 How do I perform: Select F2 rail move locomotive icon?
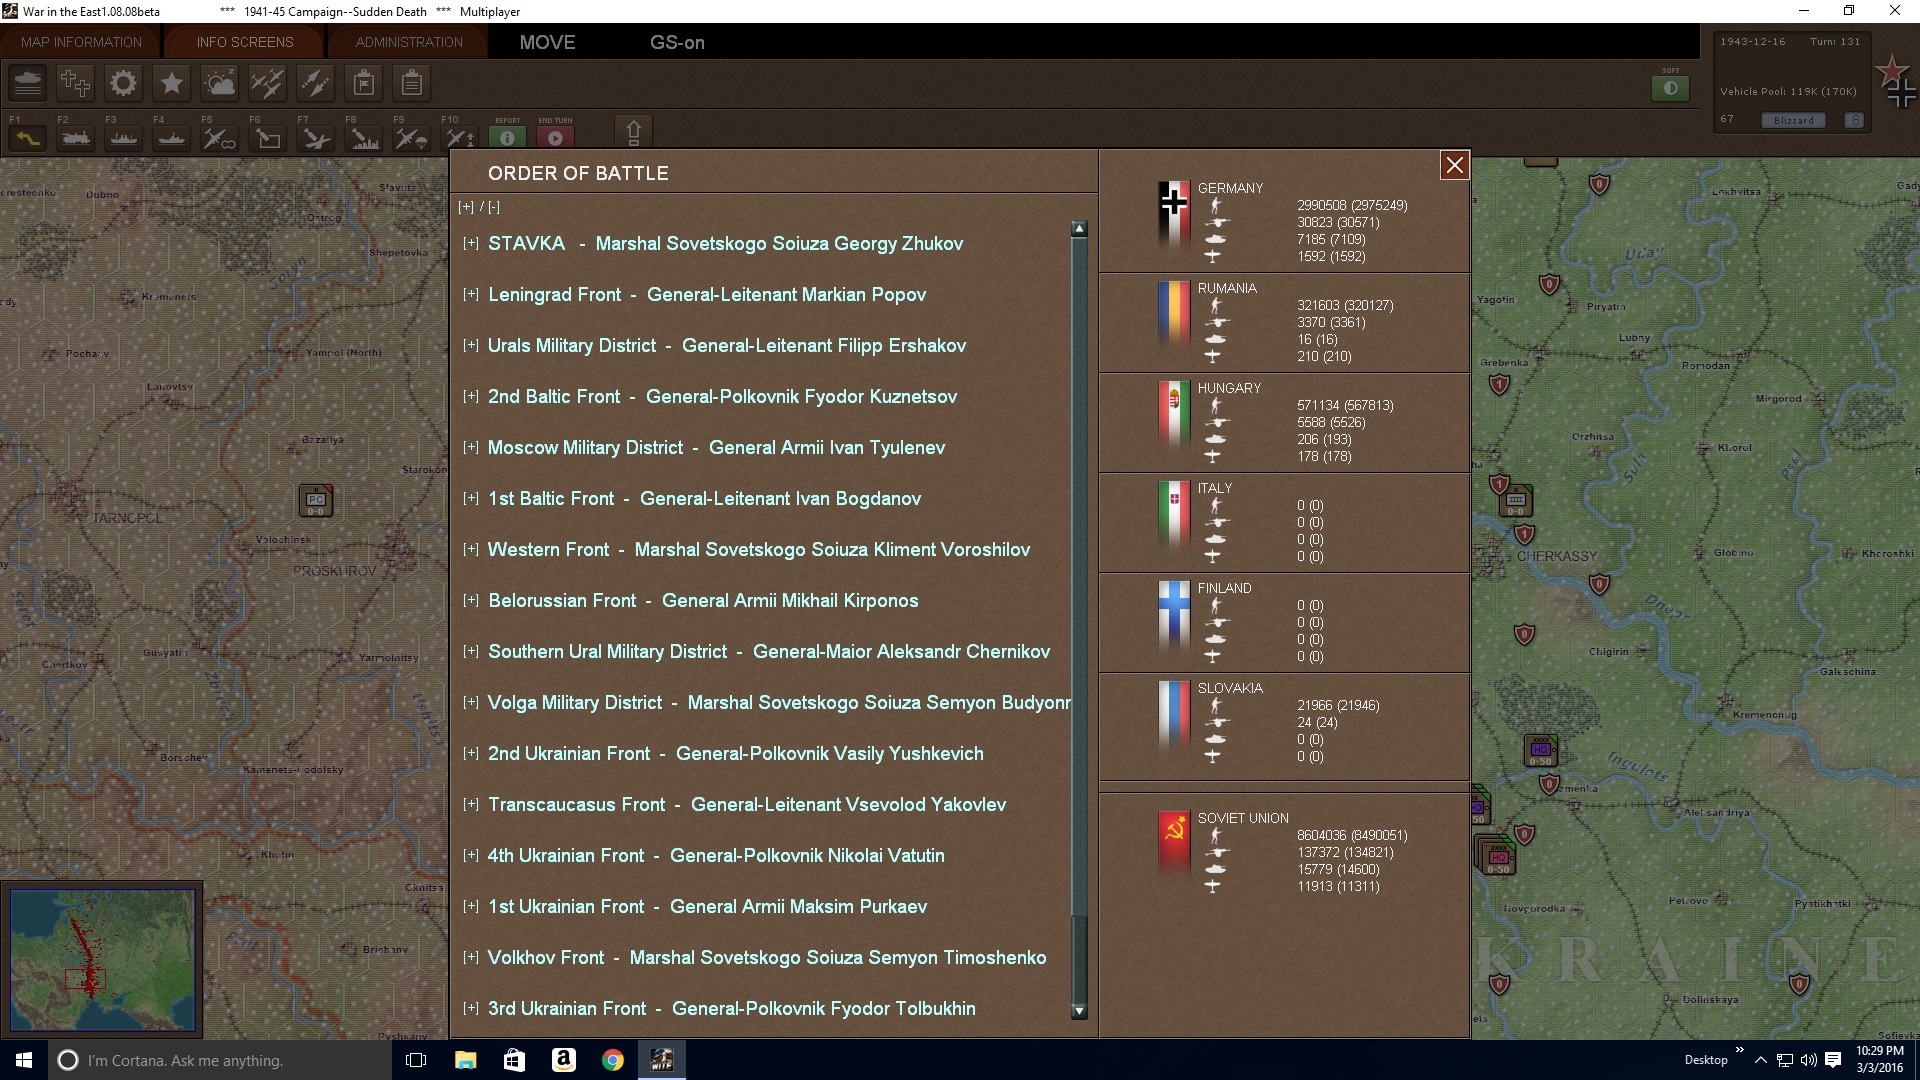pyautogui.click(x=76, y=138)
